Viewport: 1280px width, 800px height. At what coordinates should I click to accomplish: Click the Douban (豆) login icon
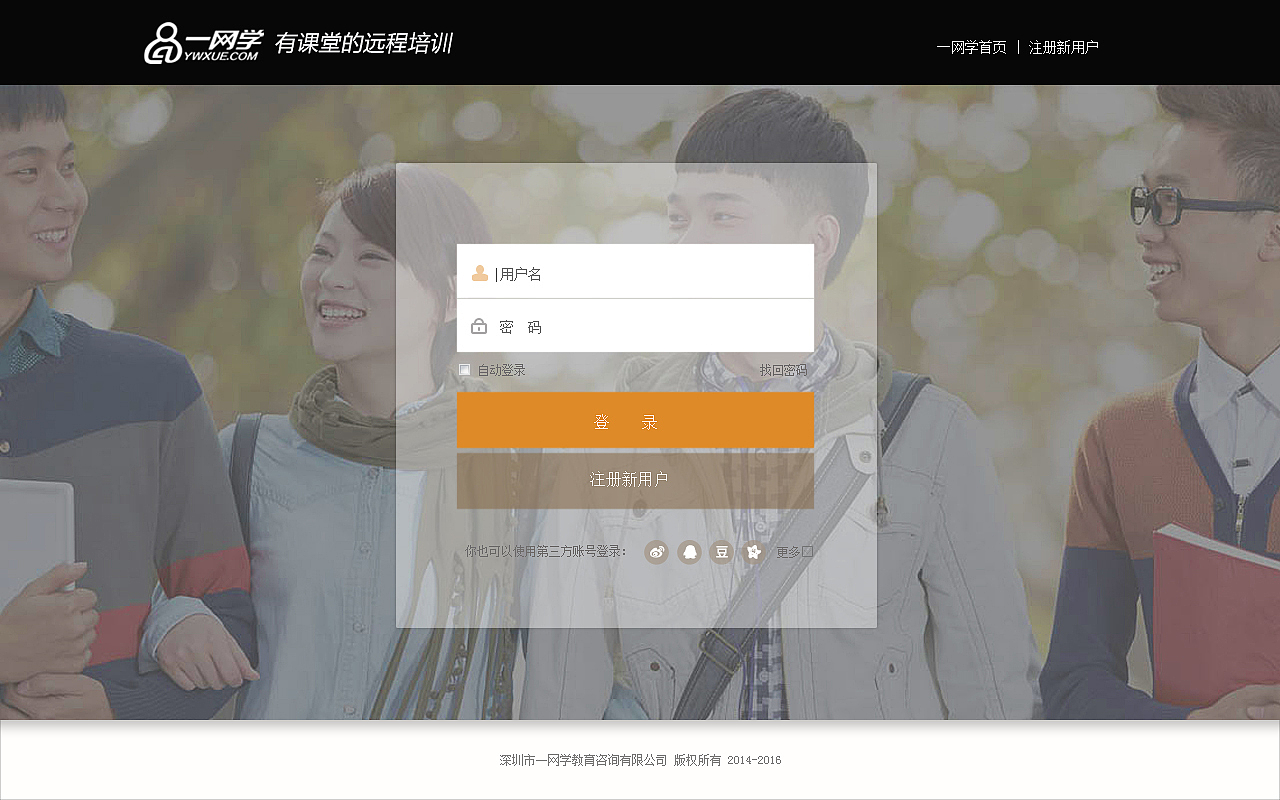tap(721, 552)
